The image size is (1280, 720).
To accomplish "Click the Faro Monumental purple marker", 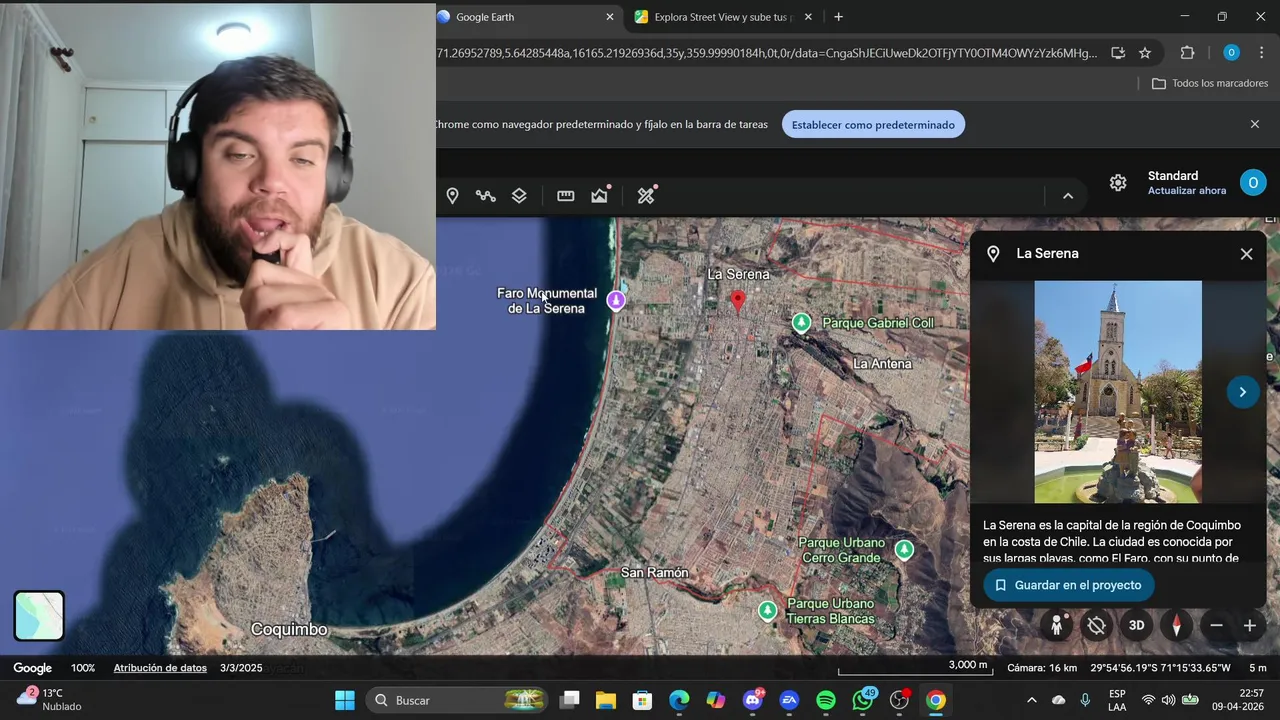I will click(x=616, y=300).
